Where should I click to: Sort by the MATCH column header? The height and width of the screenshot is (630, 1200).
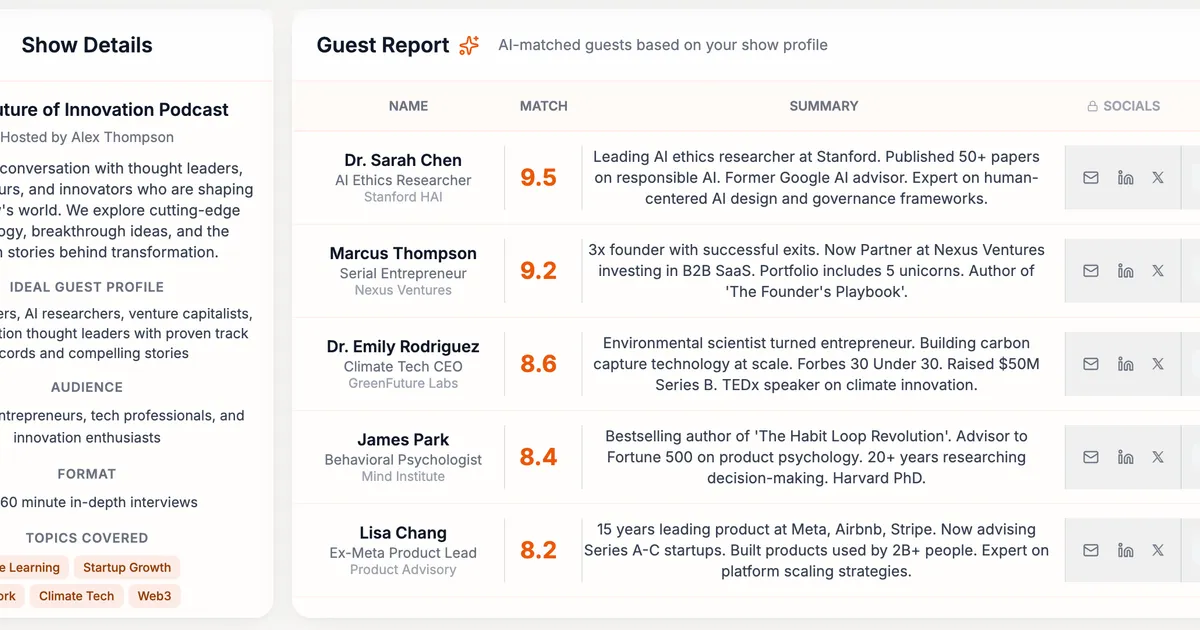click(x=543, y=106)
